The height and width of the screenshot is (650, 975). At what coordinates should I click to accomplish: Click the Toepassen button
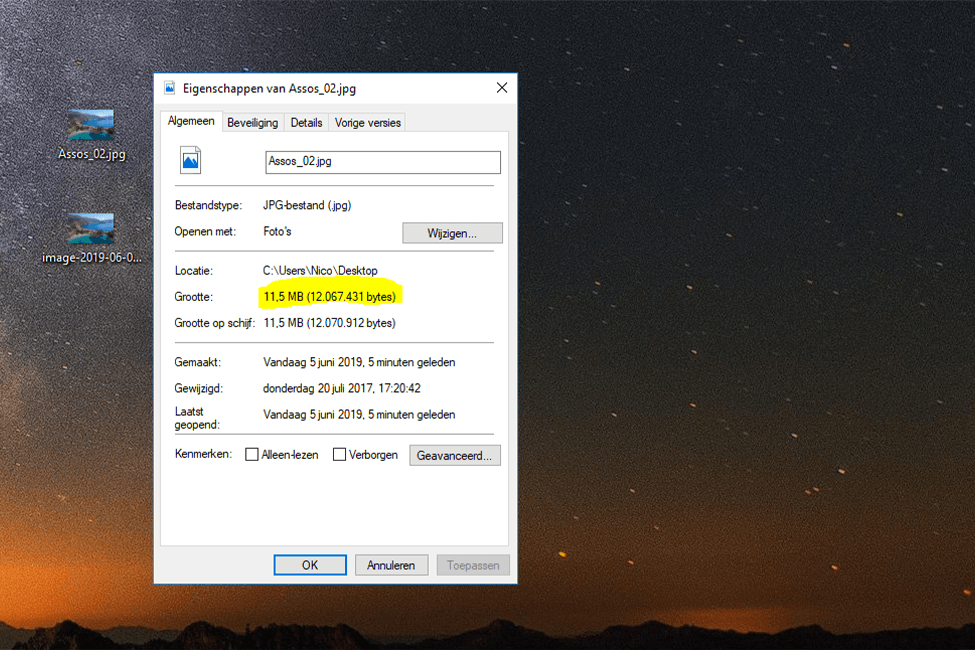coord(473,565)
